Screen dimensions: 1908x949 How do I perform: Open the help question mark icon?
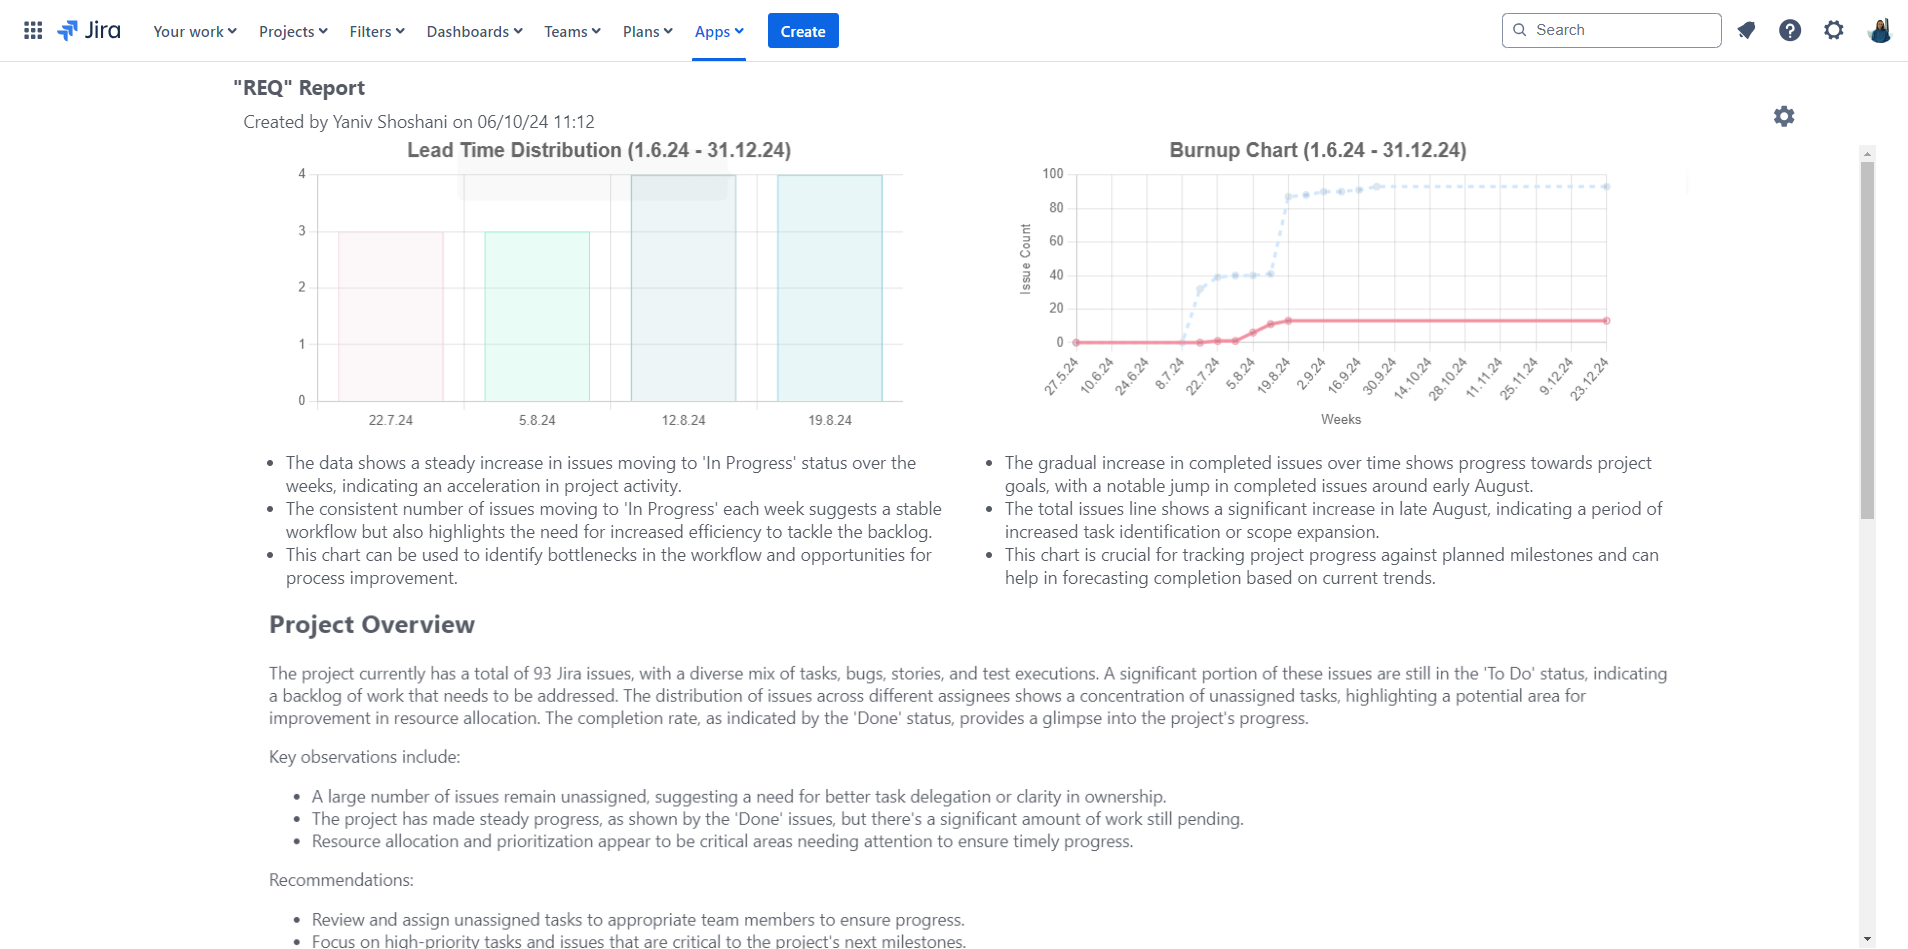click(x=1790, y=31)
